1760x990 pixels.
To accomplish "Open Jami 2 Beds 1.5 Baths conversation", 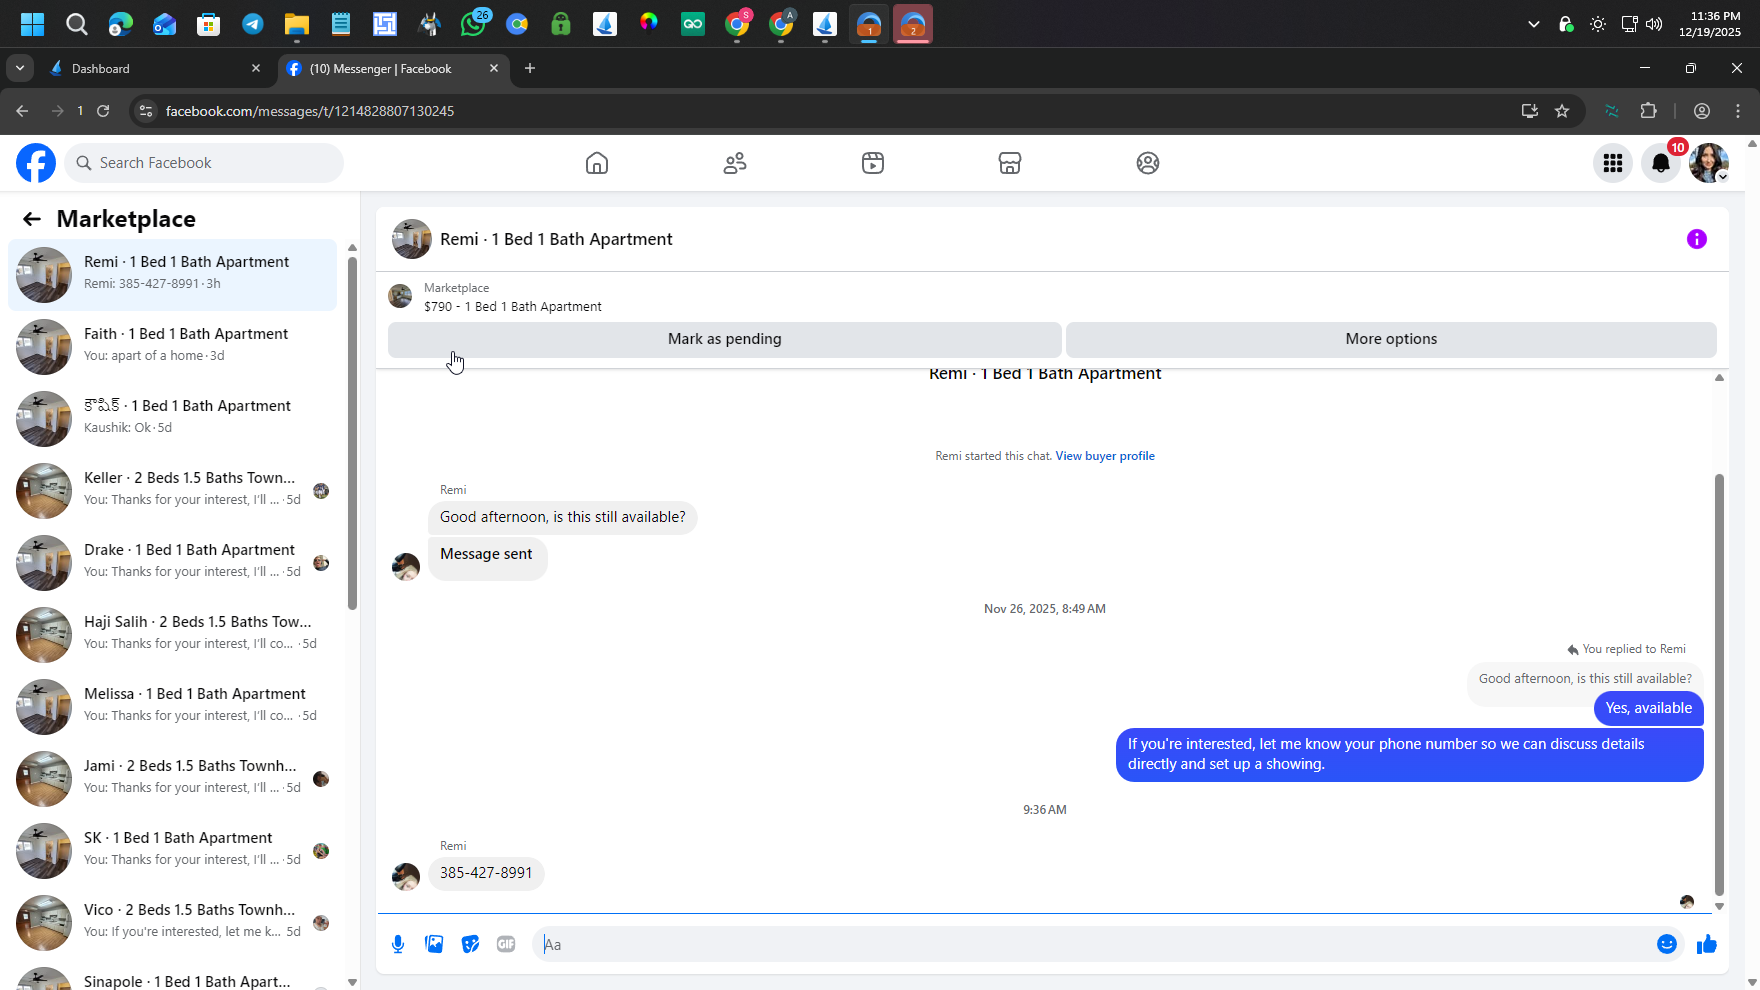I will coord(172,779).
